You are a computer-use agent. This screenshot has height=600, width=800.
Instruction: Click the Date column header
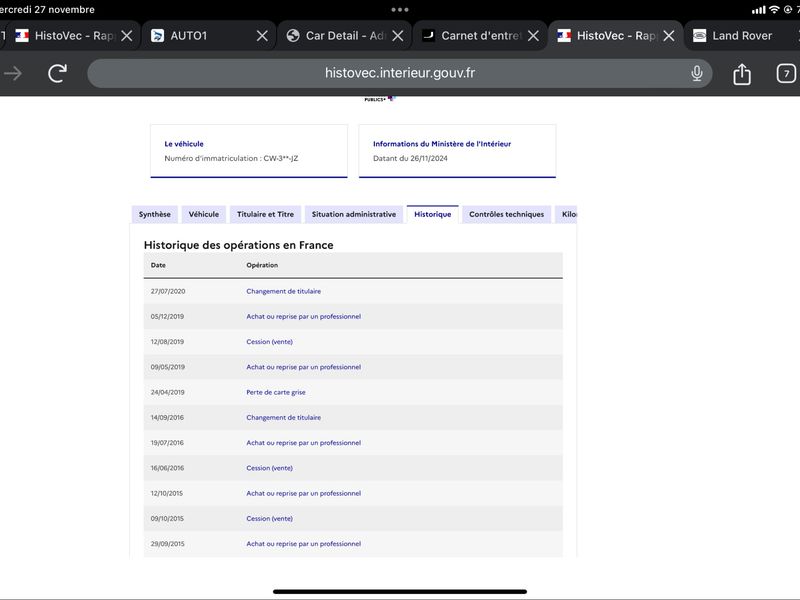158,265
